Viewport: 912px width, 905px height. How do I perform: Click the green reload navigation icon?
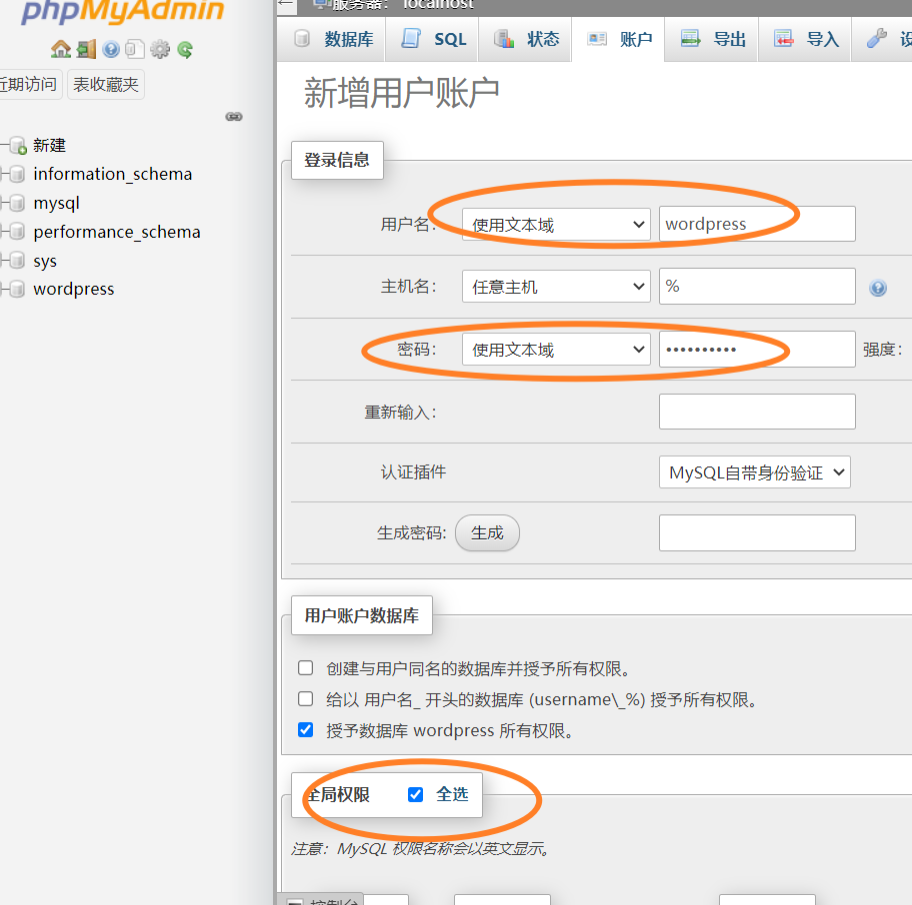click(185, 49)
